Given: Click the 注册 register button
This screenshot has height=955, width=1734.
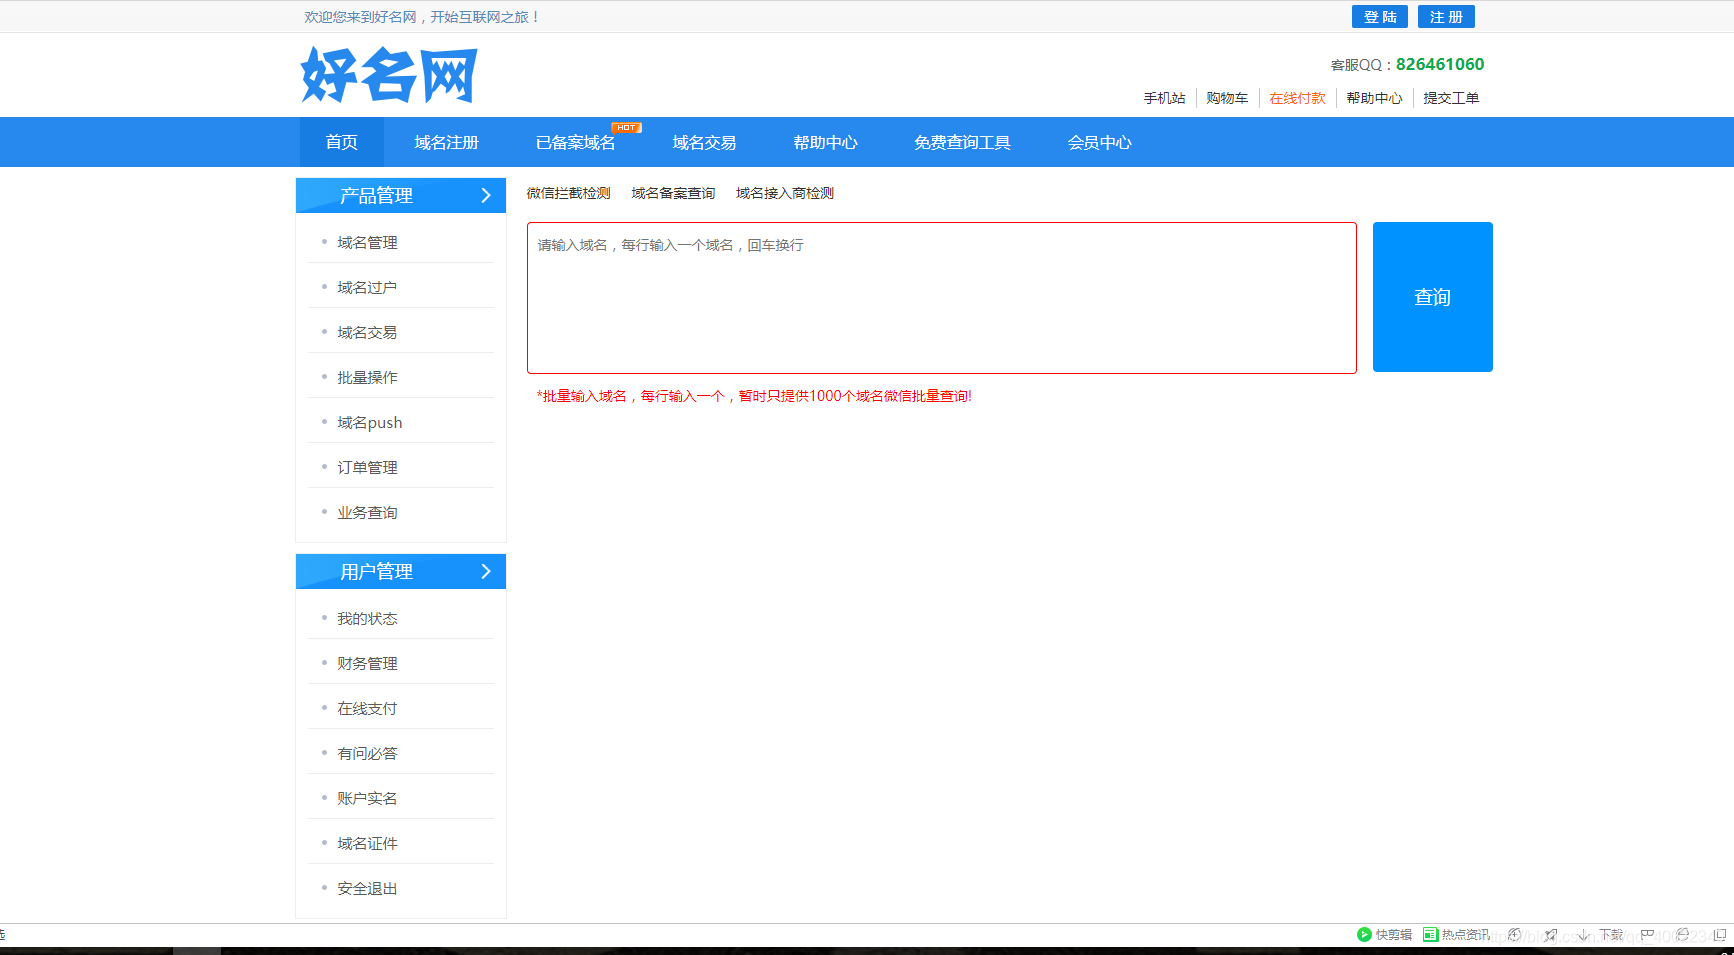Looking at the screenshot, I should coord(1446,17).
